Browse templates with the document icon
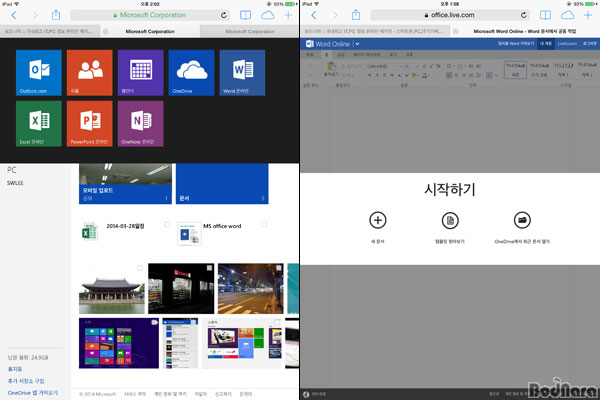Screen dimensions: 600x400 [450, 220]
